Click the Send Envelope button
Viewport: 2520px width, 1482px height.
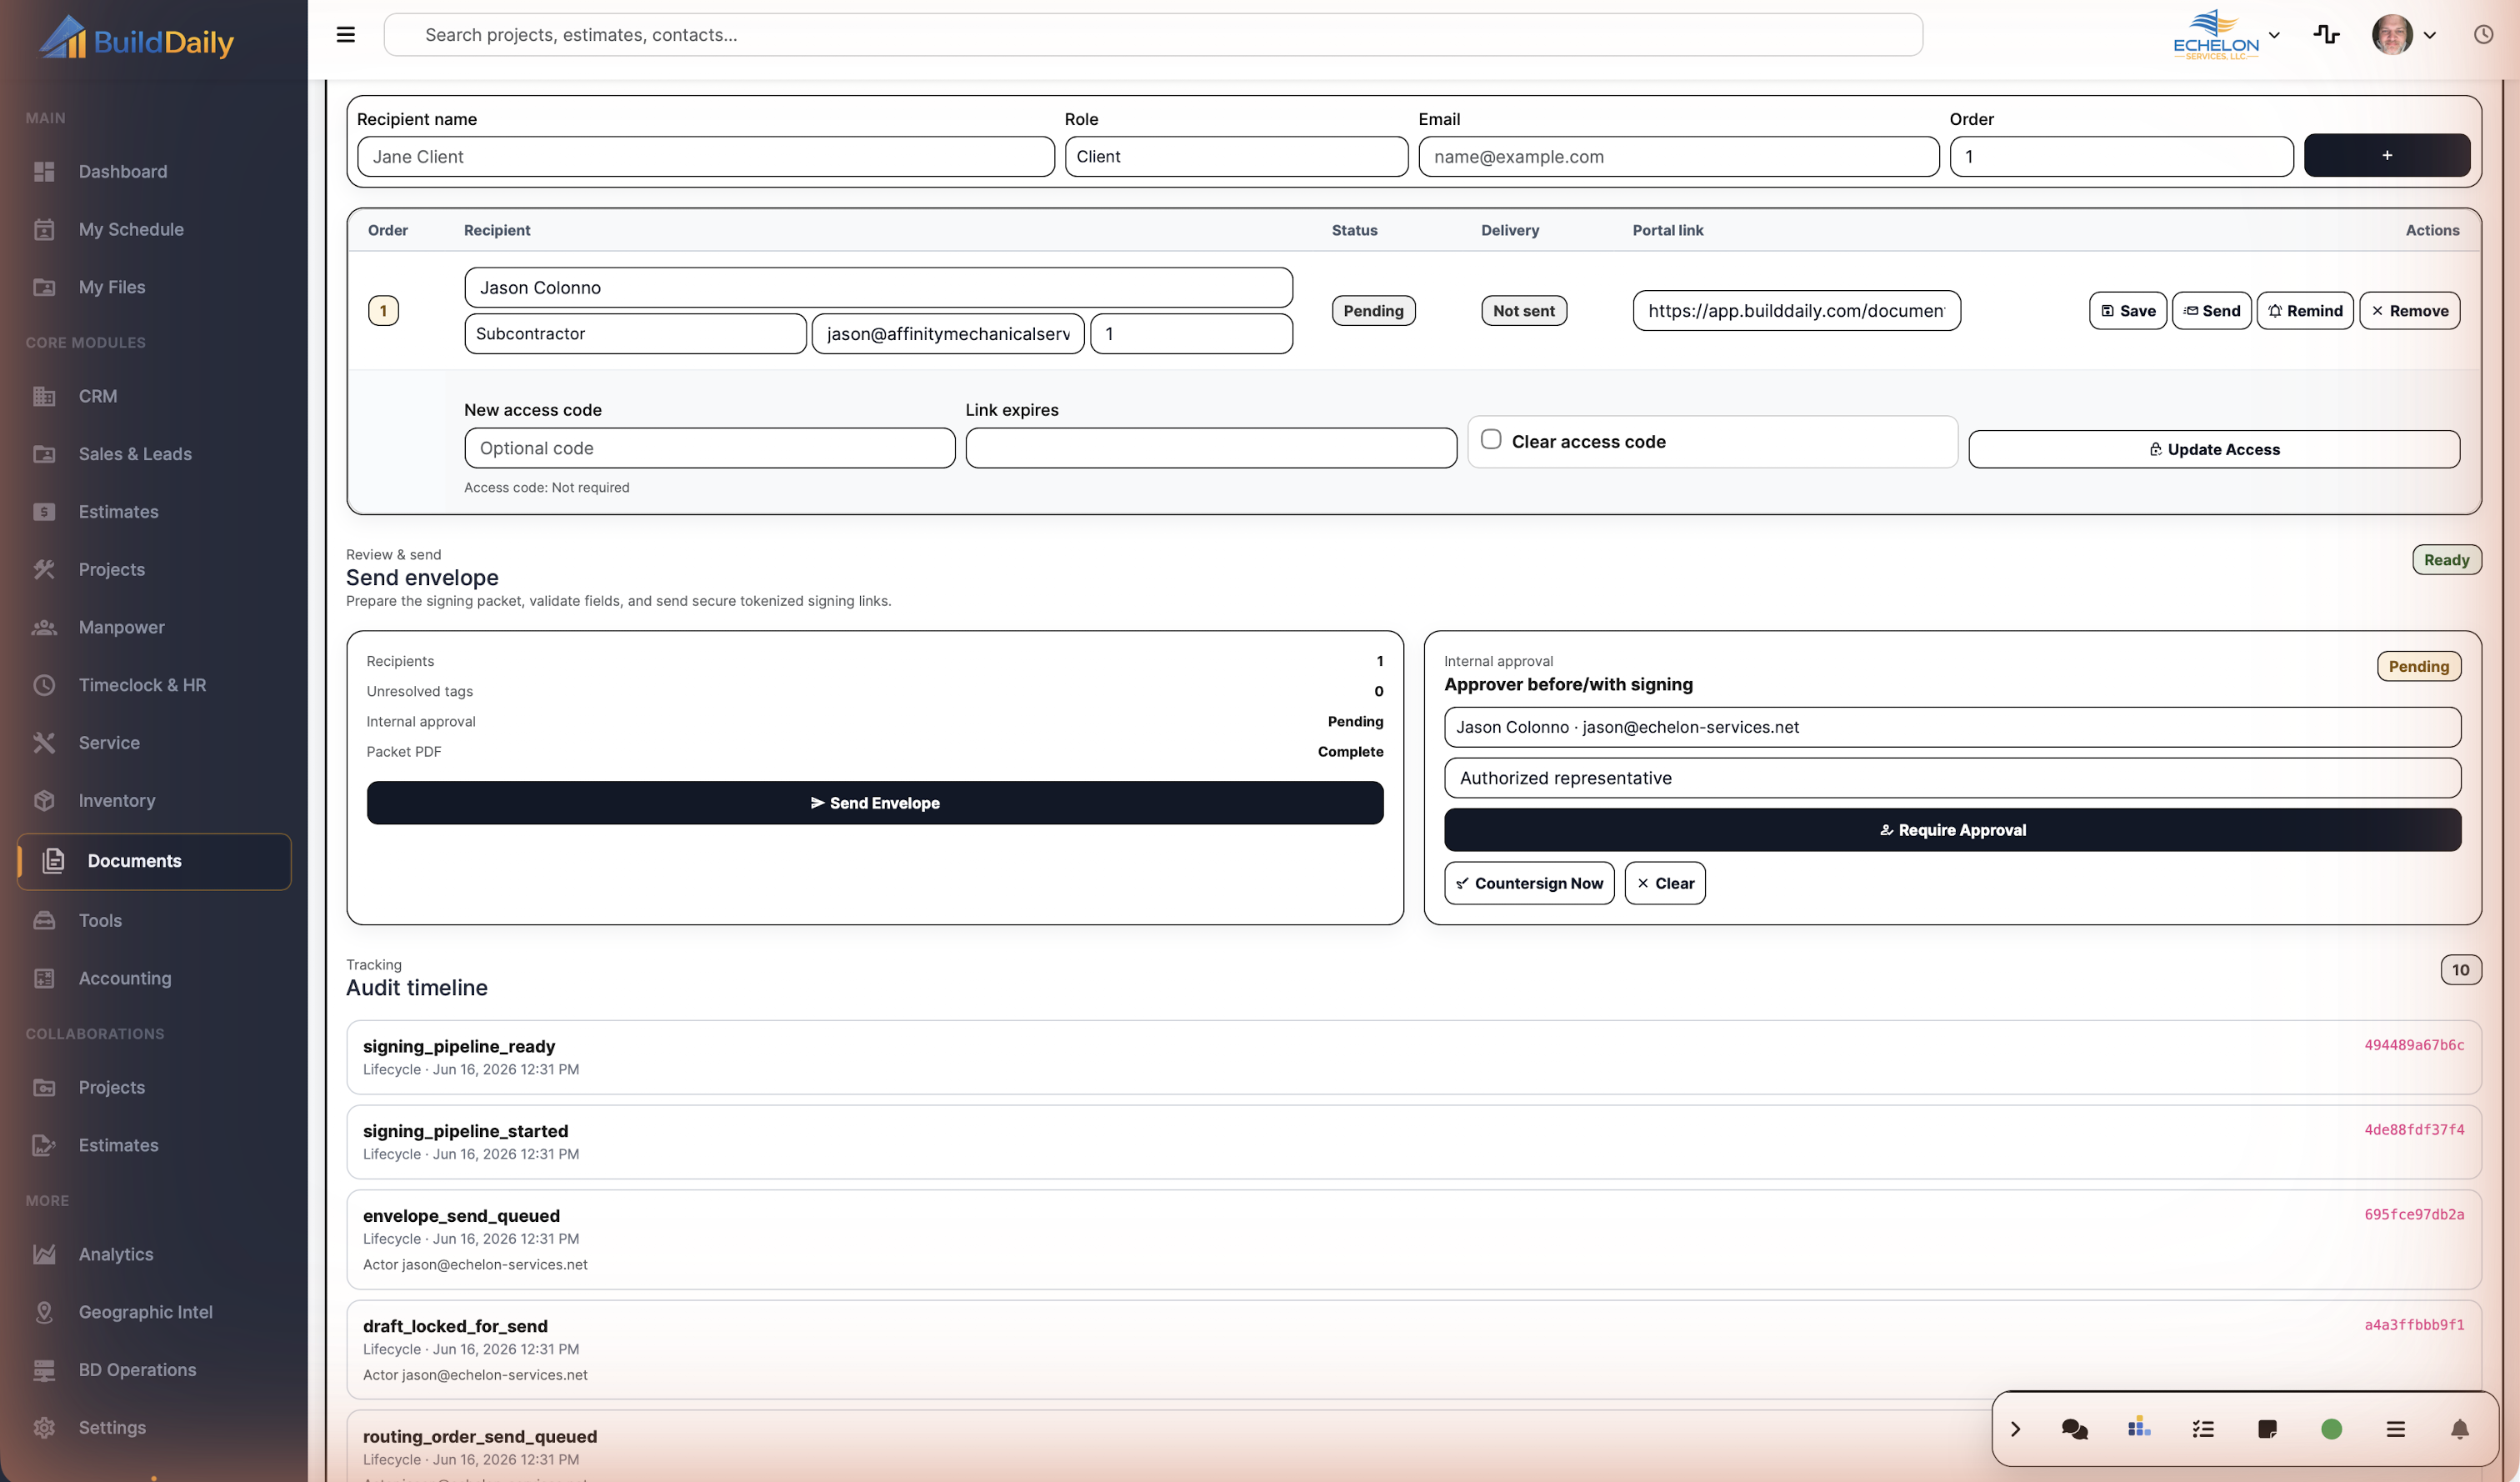875,803
